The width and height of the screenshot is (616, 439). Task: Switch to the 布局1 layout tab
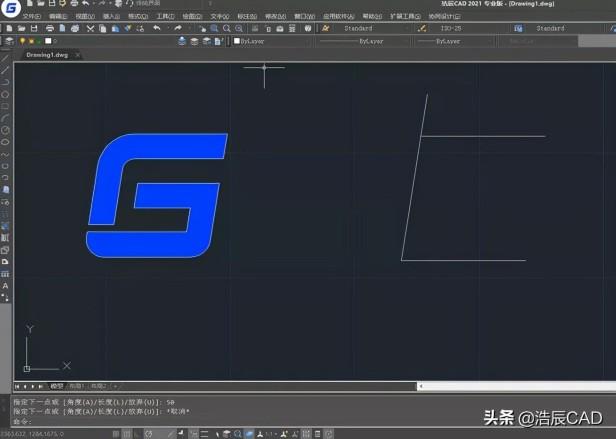click(x=77, y=386)
